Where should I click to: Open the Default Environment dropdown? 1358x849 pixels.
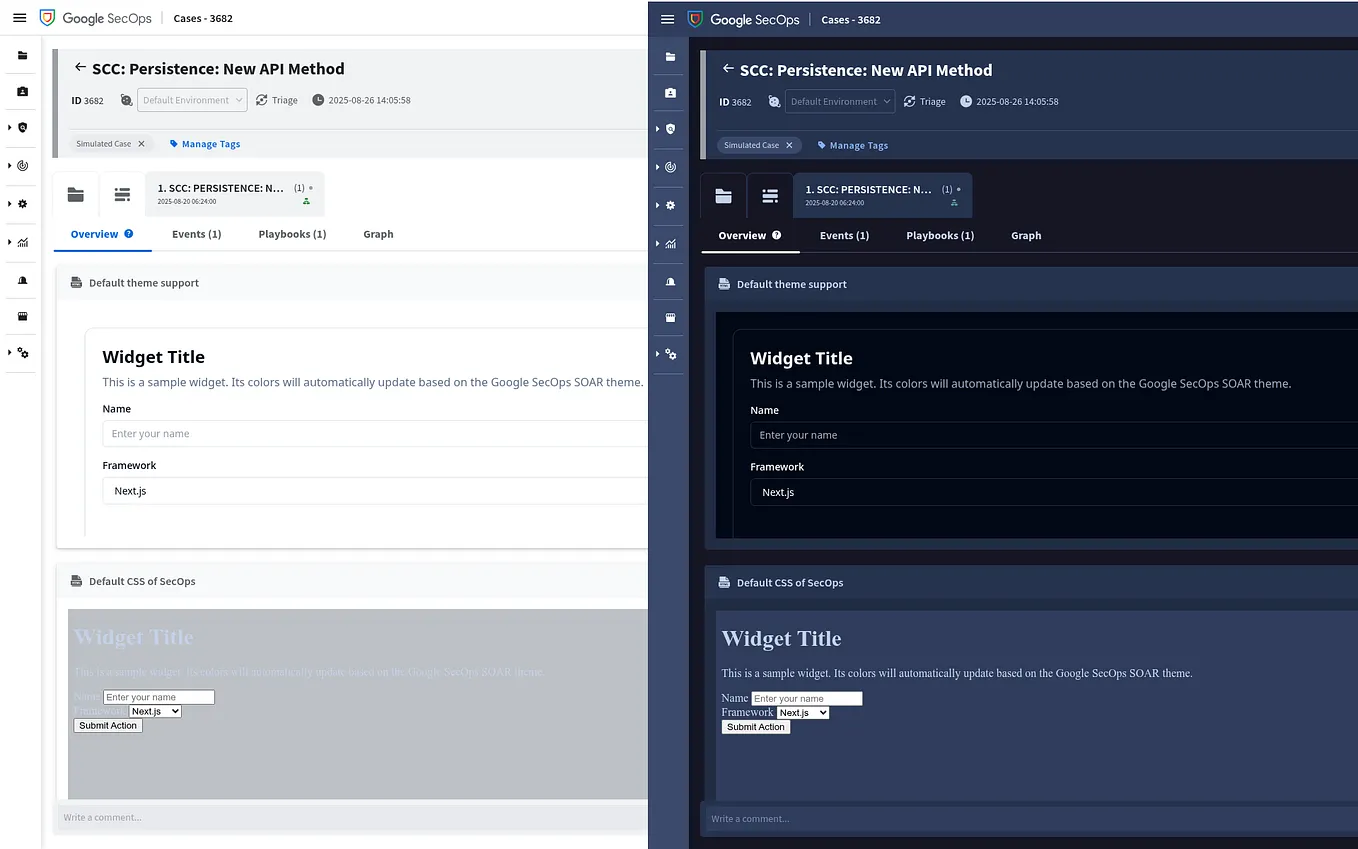click(192, 100)
